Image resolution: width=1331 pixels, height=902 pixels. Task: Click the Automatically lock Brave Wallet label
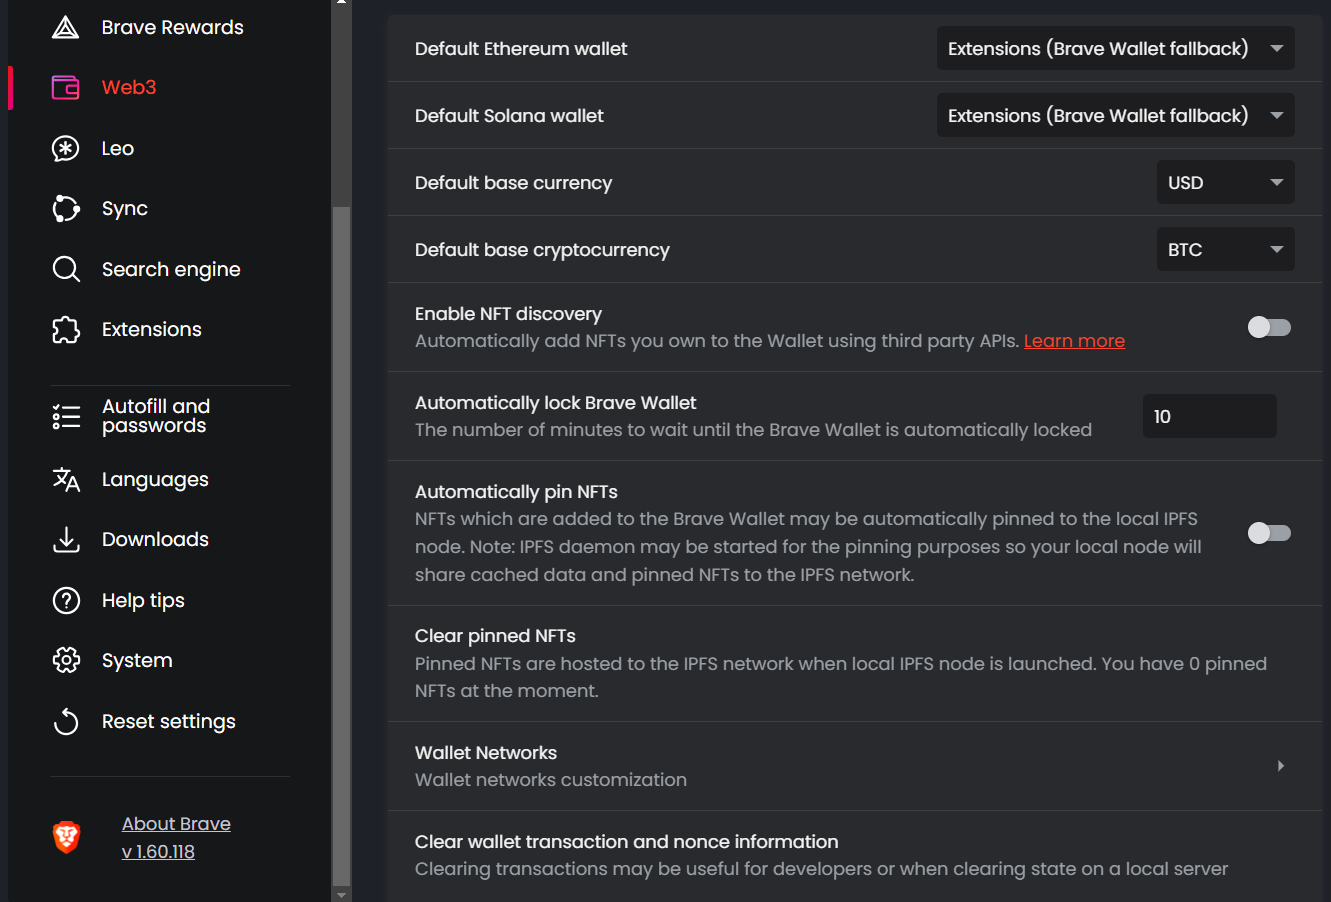[x=556, y=403]
